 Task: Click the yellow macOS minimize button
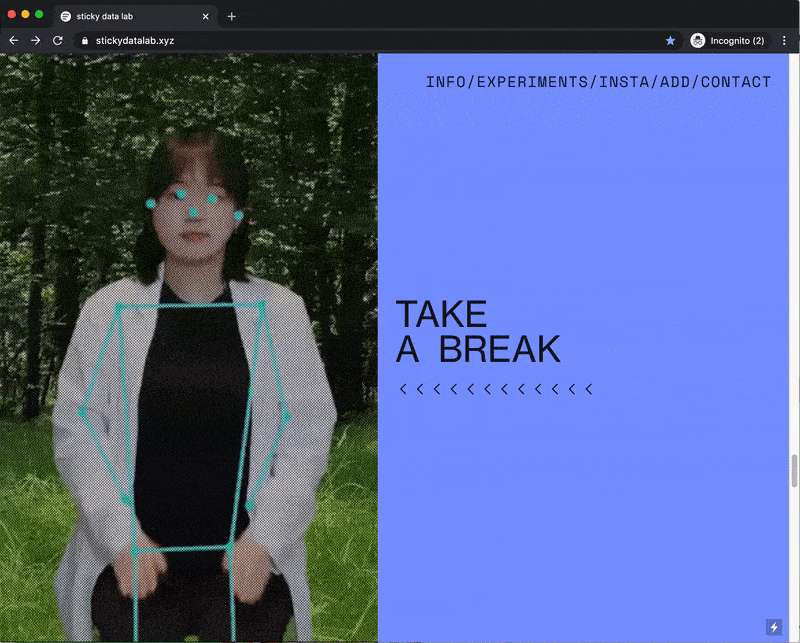tap(26, 14)
